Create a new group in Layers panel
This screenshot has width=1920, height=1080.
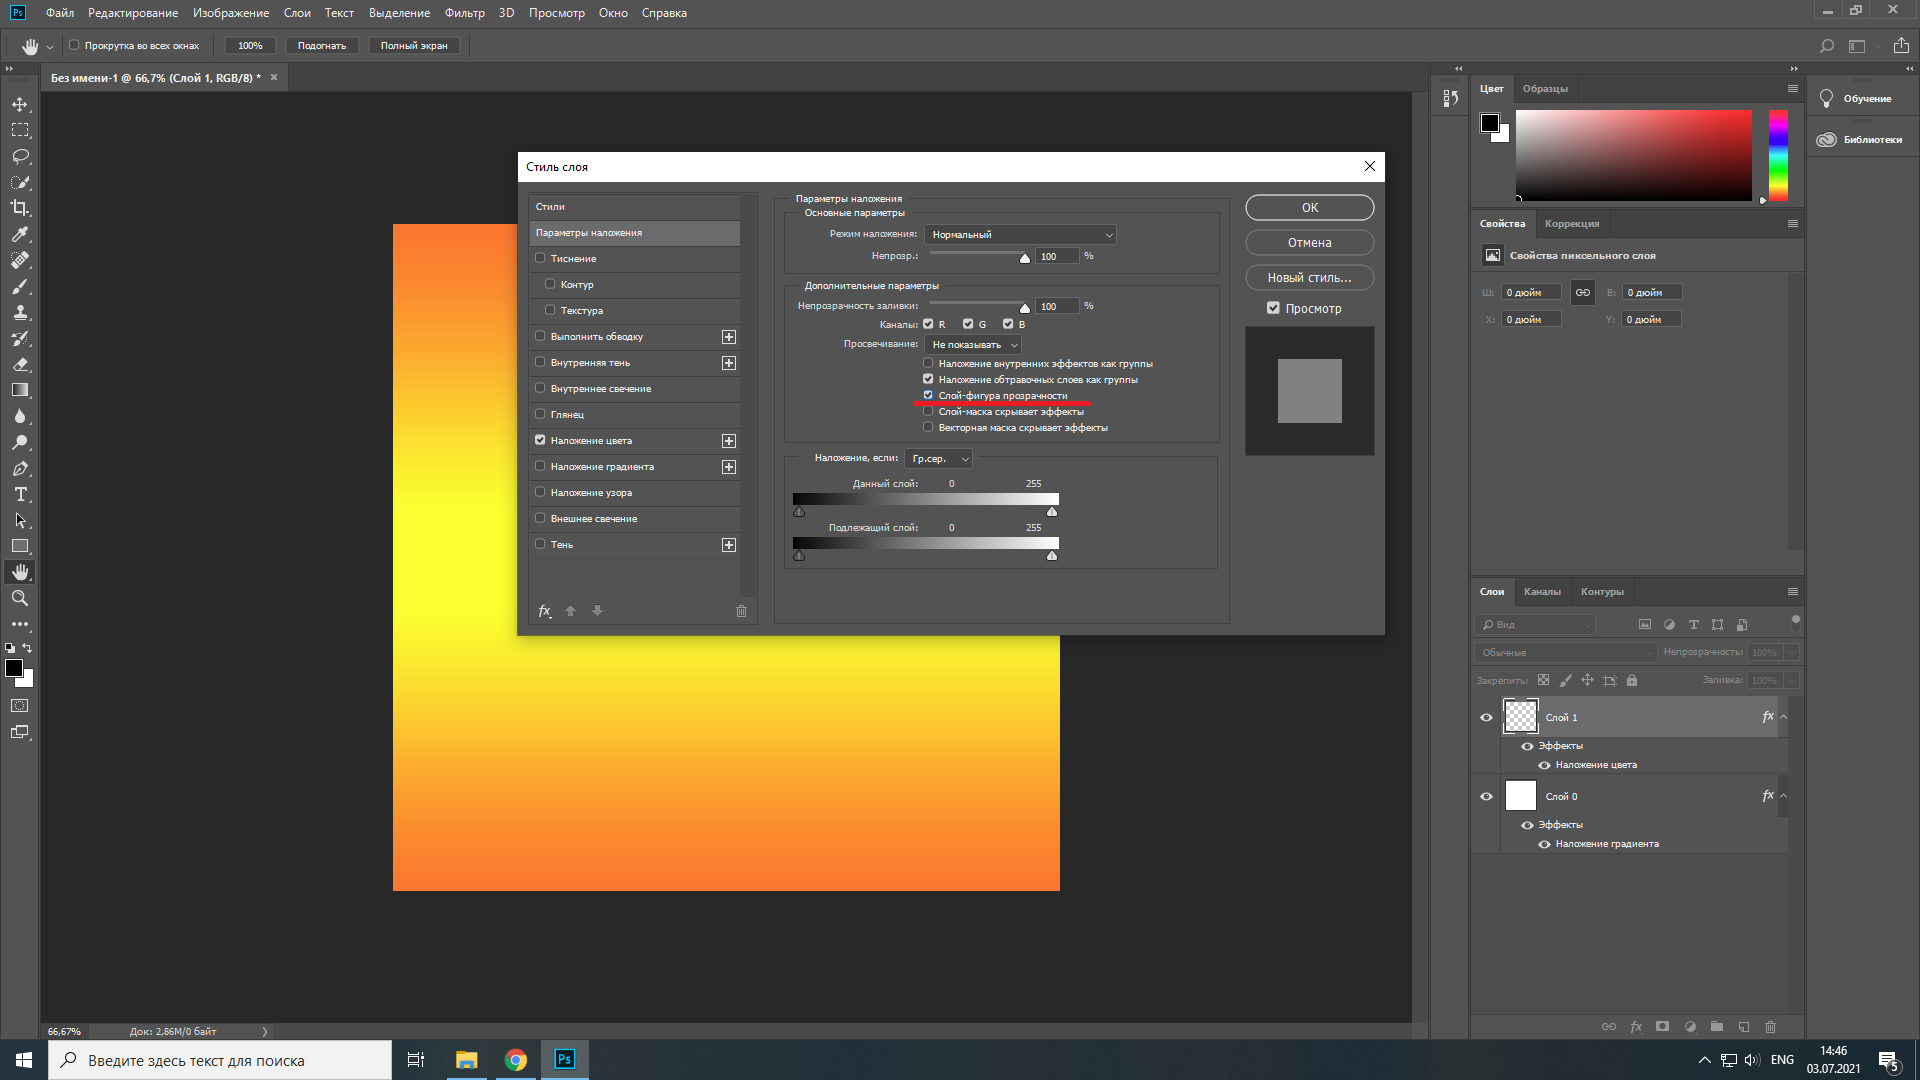coord(1717,1026)
